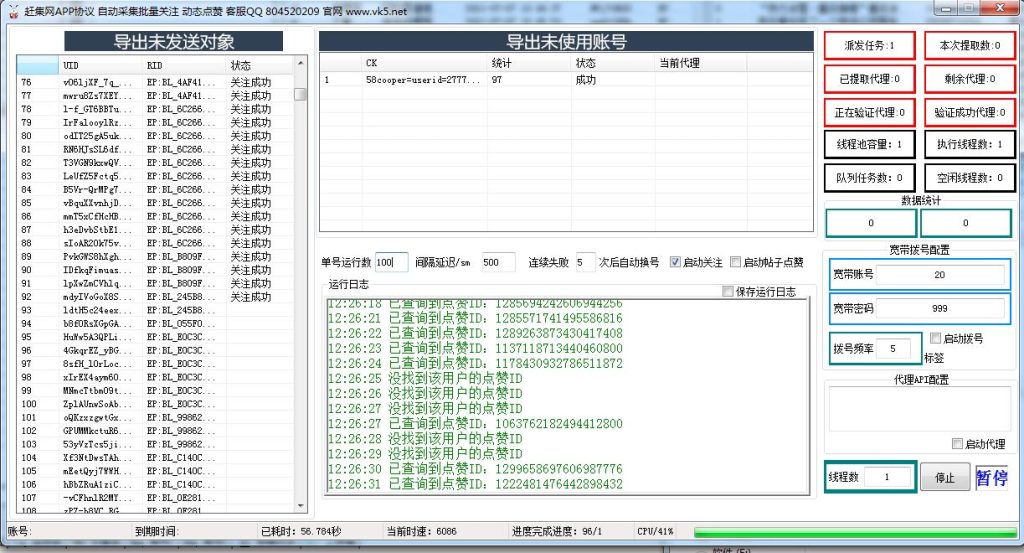Click the green progress bar

click(854, 532)
